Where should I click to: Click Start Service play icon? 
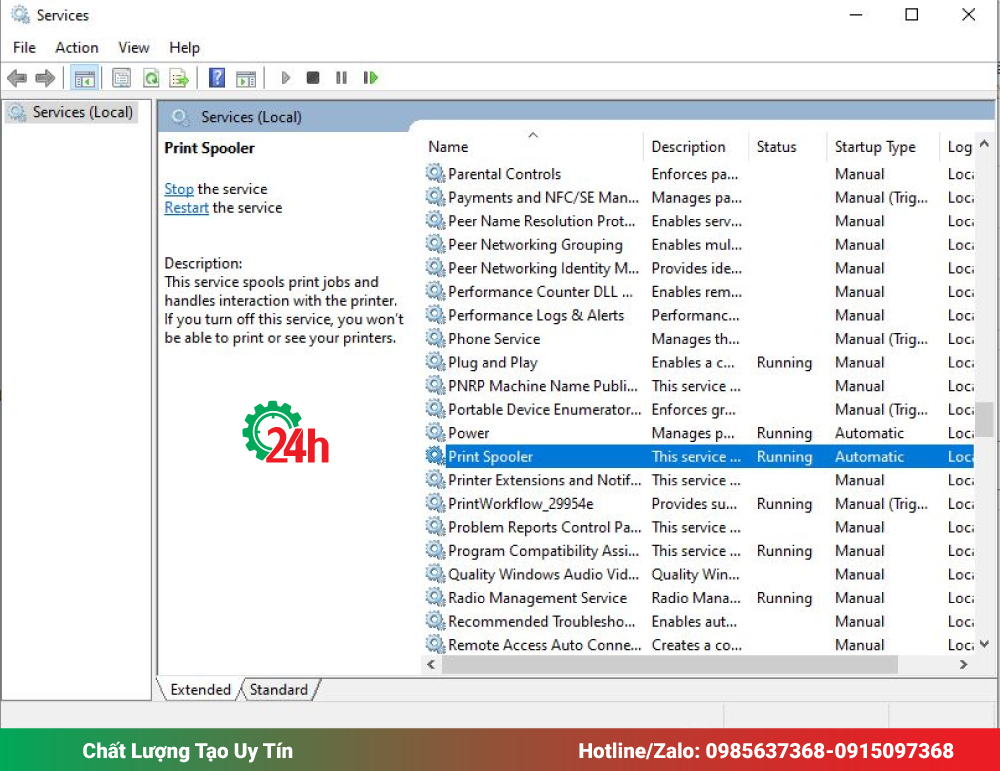[286, 78]
